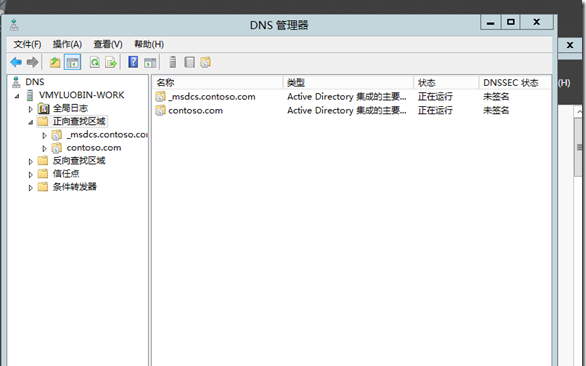Image resolution: width=586 pixels, height=366 pixels.
Task: Click 正向查找区域 folder icon in tree
Action: (x=43, y=121)
